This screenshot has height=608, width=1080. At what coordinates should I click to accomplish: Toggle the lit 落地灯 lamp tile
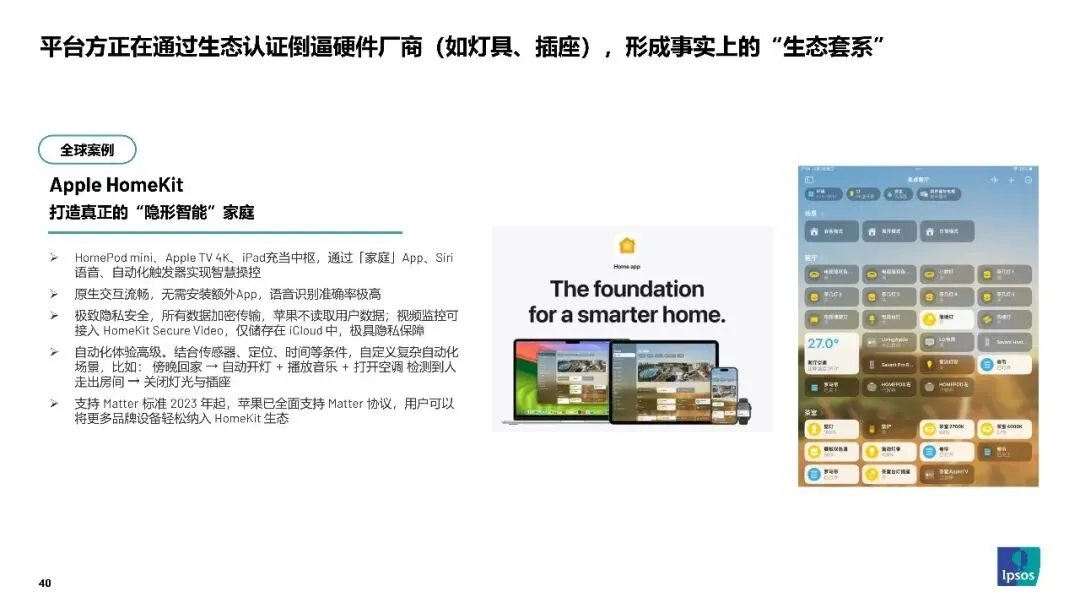pos(947,319)
